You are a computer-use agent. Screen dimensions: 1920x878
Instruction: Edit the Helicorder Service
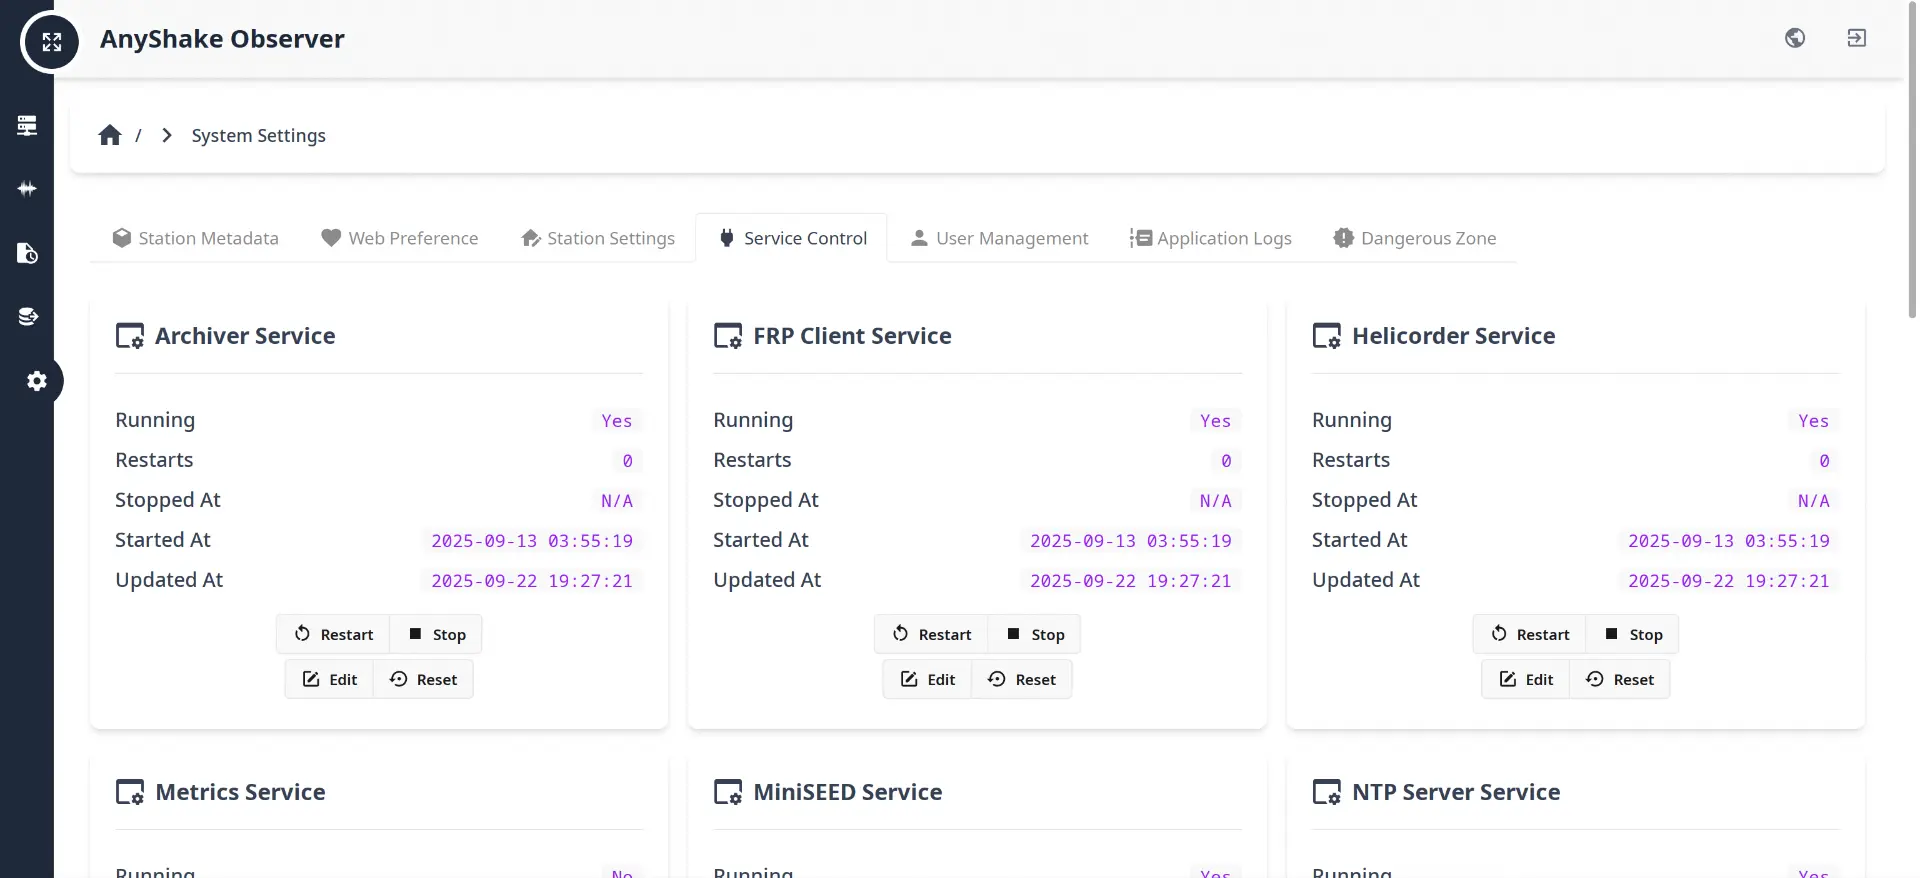pyautogui.click(x=1525, y=679)
